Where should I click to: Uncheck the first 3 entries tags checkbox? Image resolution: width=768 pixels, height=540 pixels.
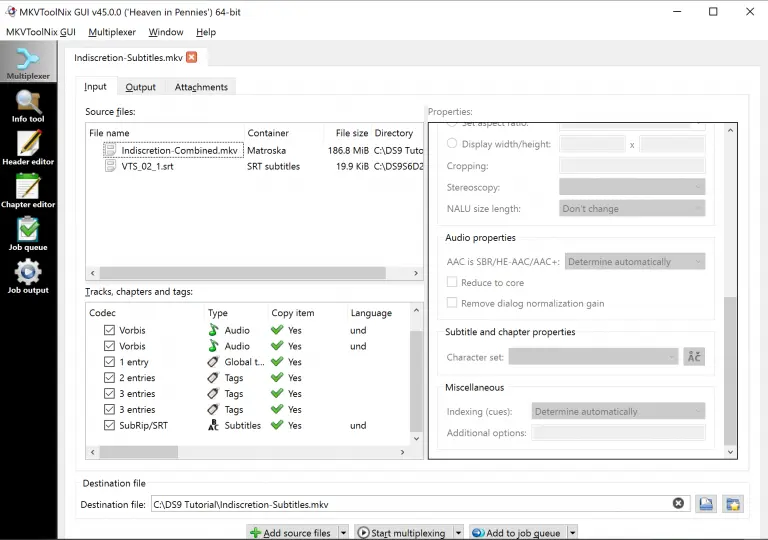tap(109, 393)
